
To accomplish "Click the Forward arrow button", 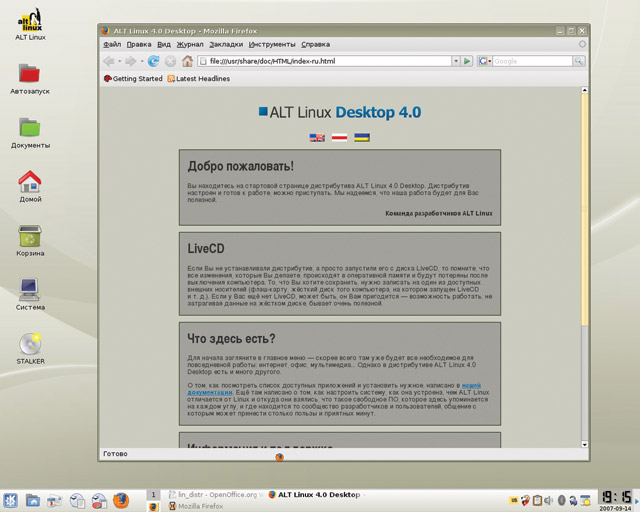I will [x=131, y=61].
